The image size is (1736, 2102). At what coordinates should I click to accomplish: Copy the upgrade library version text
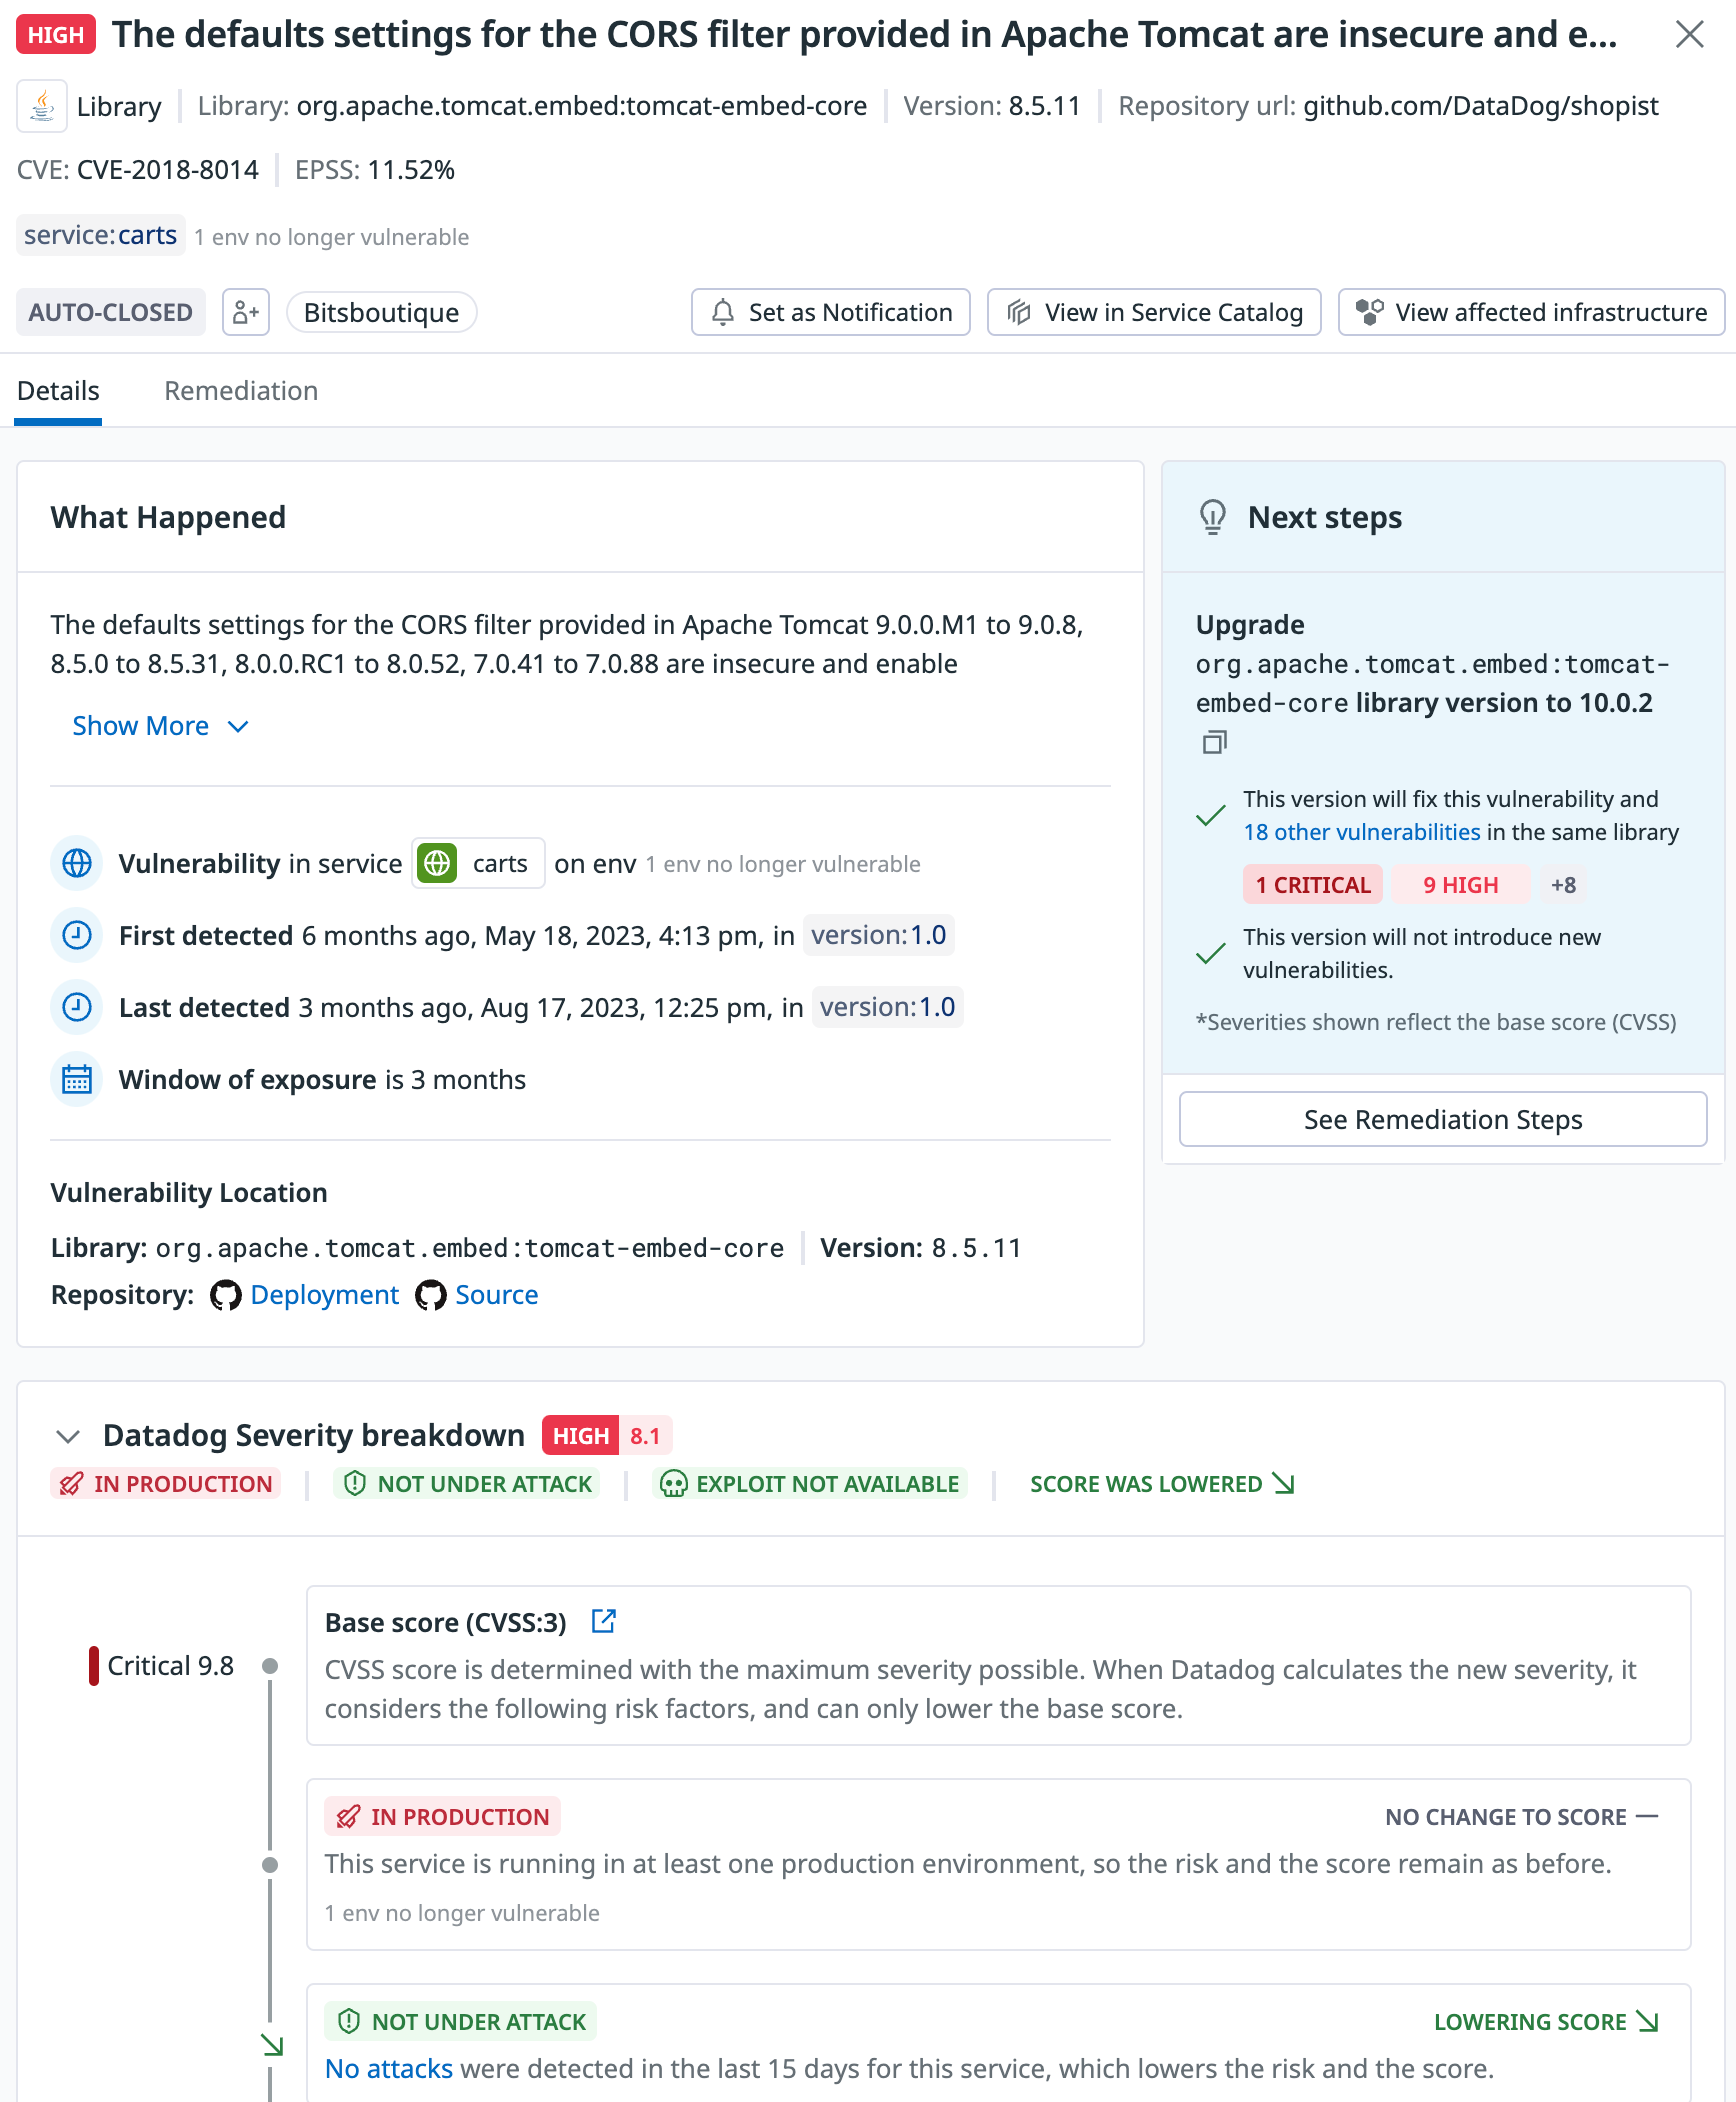point(1214,742)
